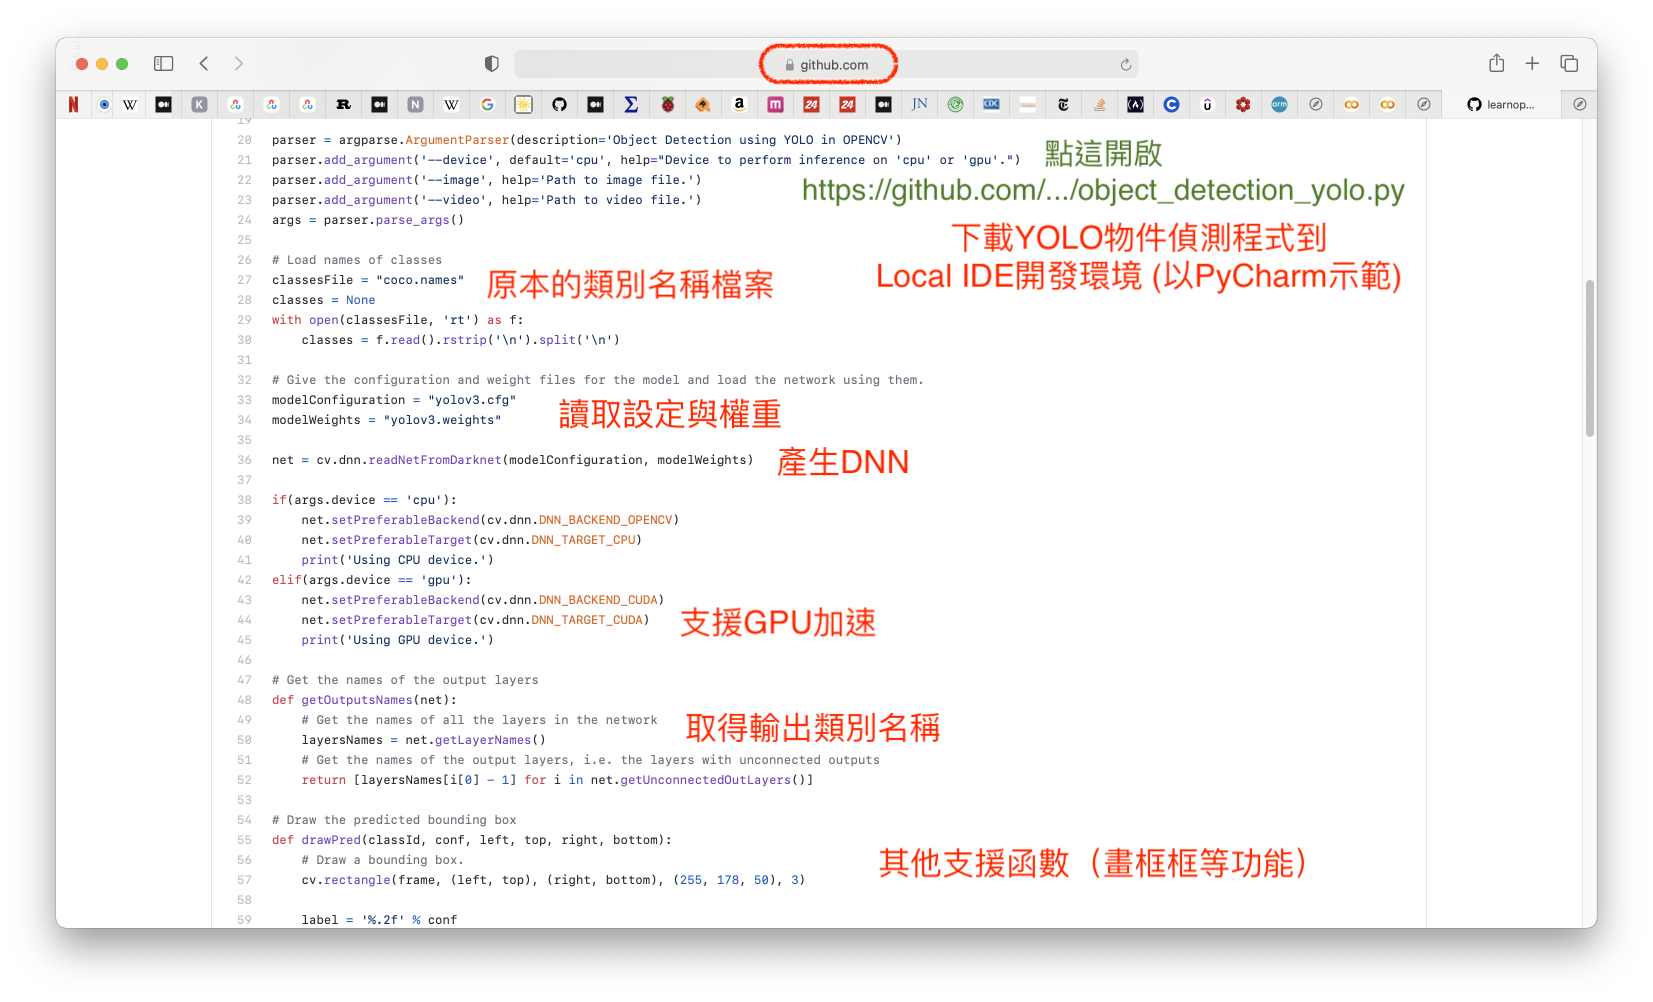
Task: Open the yellow sun pinned tab
Action: pyautogui.click(x=523, y=104)
